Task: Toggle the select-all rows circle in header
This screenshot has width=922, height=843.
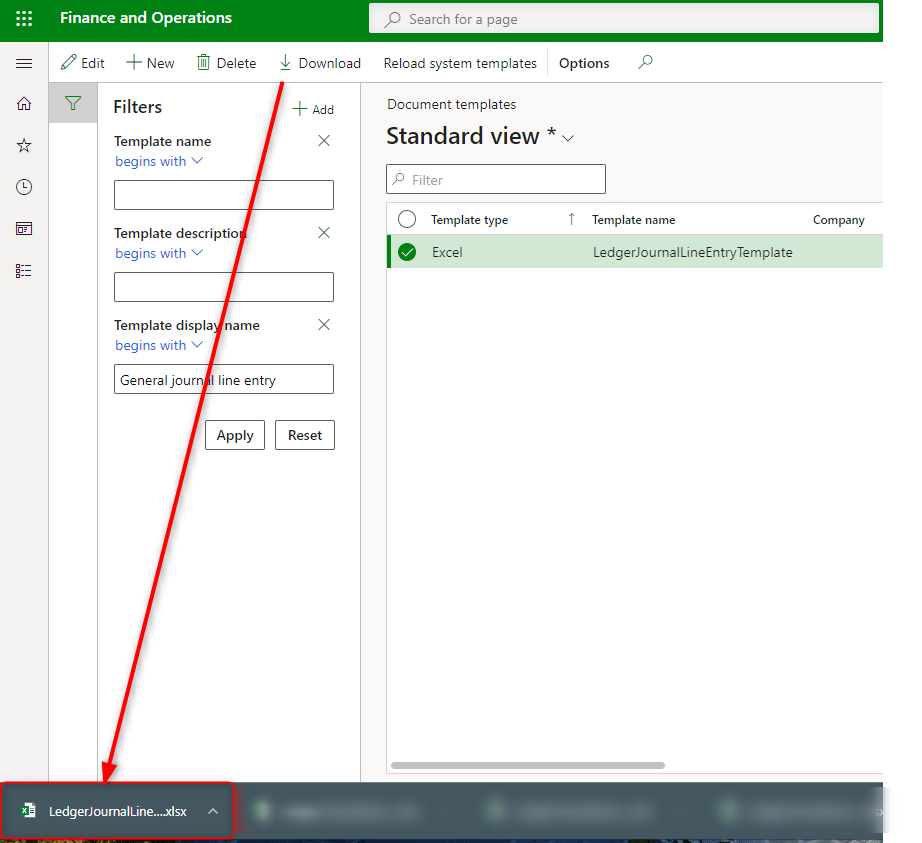Action: (407, 219)
